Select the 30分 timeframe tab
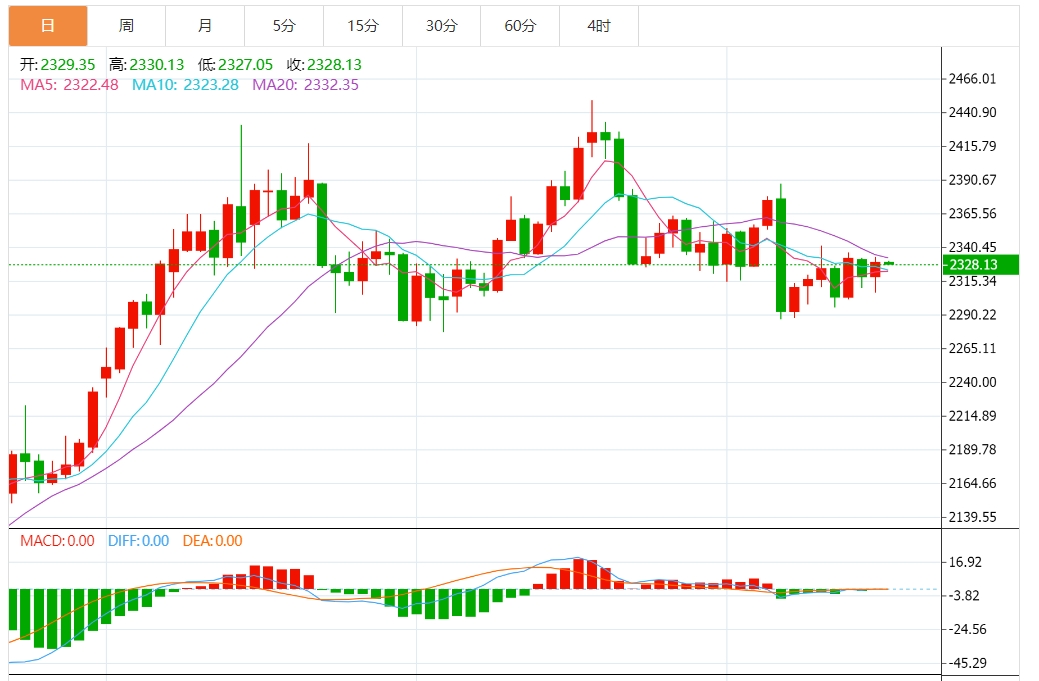The width and height of the screenshot is (1039, 681). 442,26
